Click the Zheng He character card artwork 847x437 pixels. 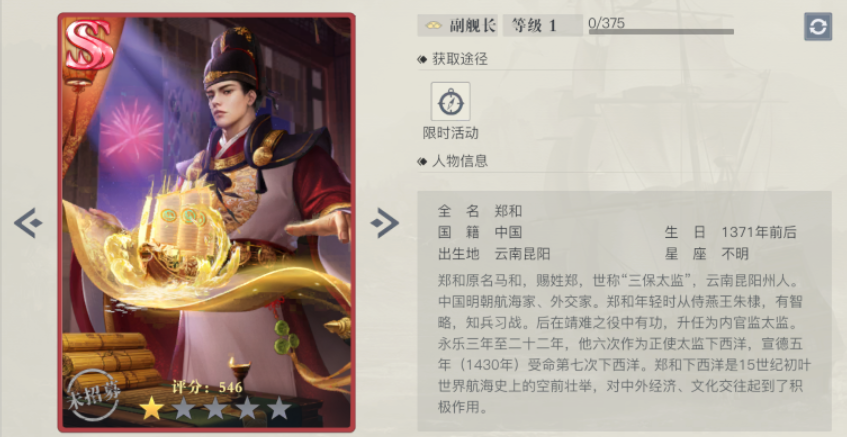point(206,221)
